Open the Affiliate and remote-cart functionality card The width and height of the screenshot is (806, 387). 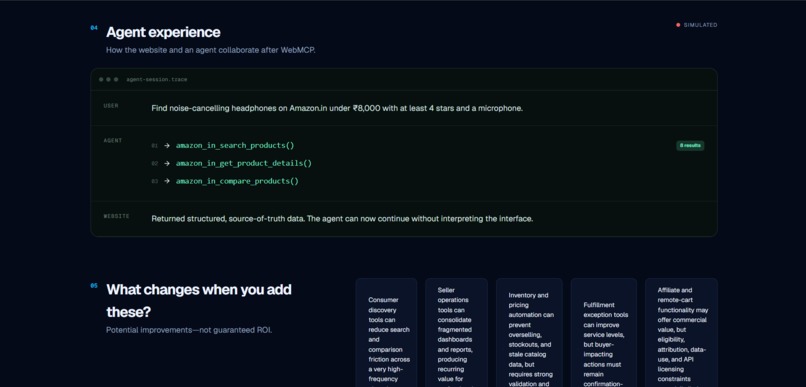(681, 333)
